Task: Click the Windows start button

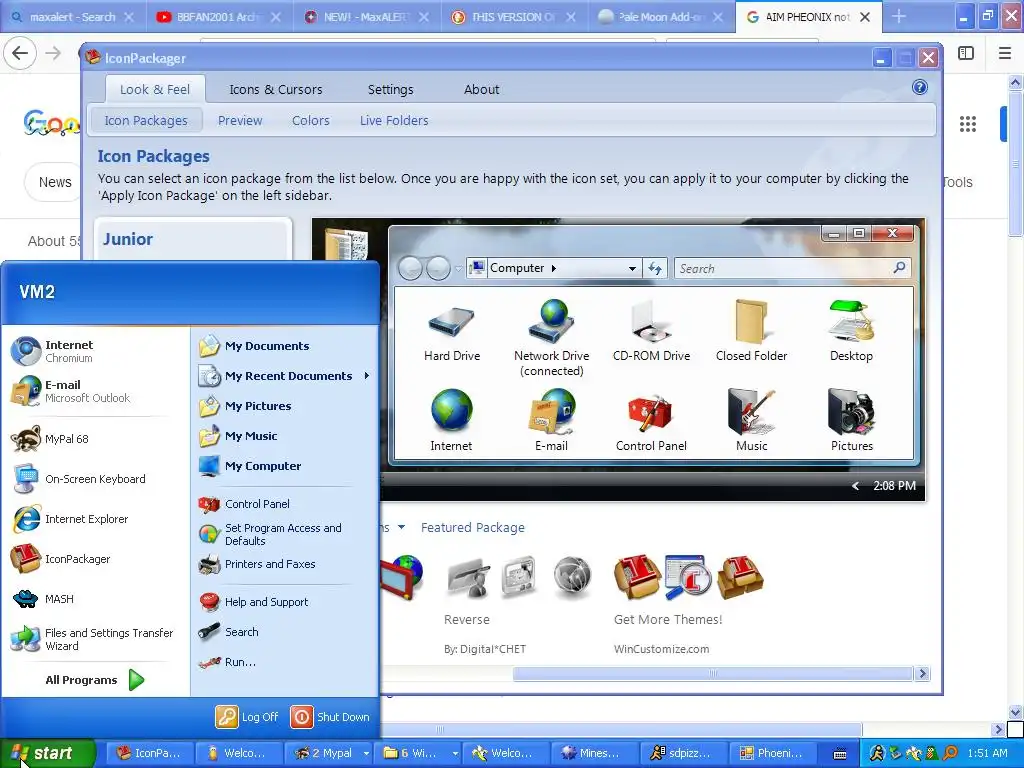Action: click(x=47, y=753)
